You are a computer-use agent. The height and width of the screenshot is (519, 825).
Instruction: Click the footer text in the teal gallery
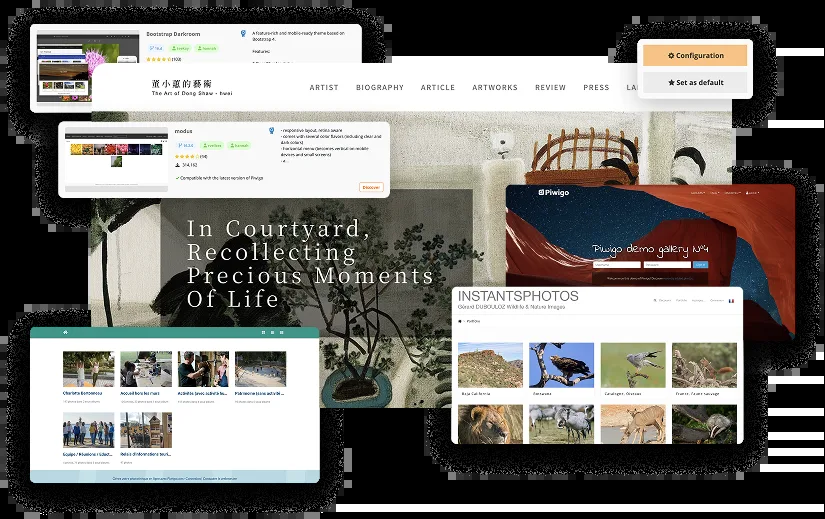click(175, 478)
